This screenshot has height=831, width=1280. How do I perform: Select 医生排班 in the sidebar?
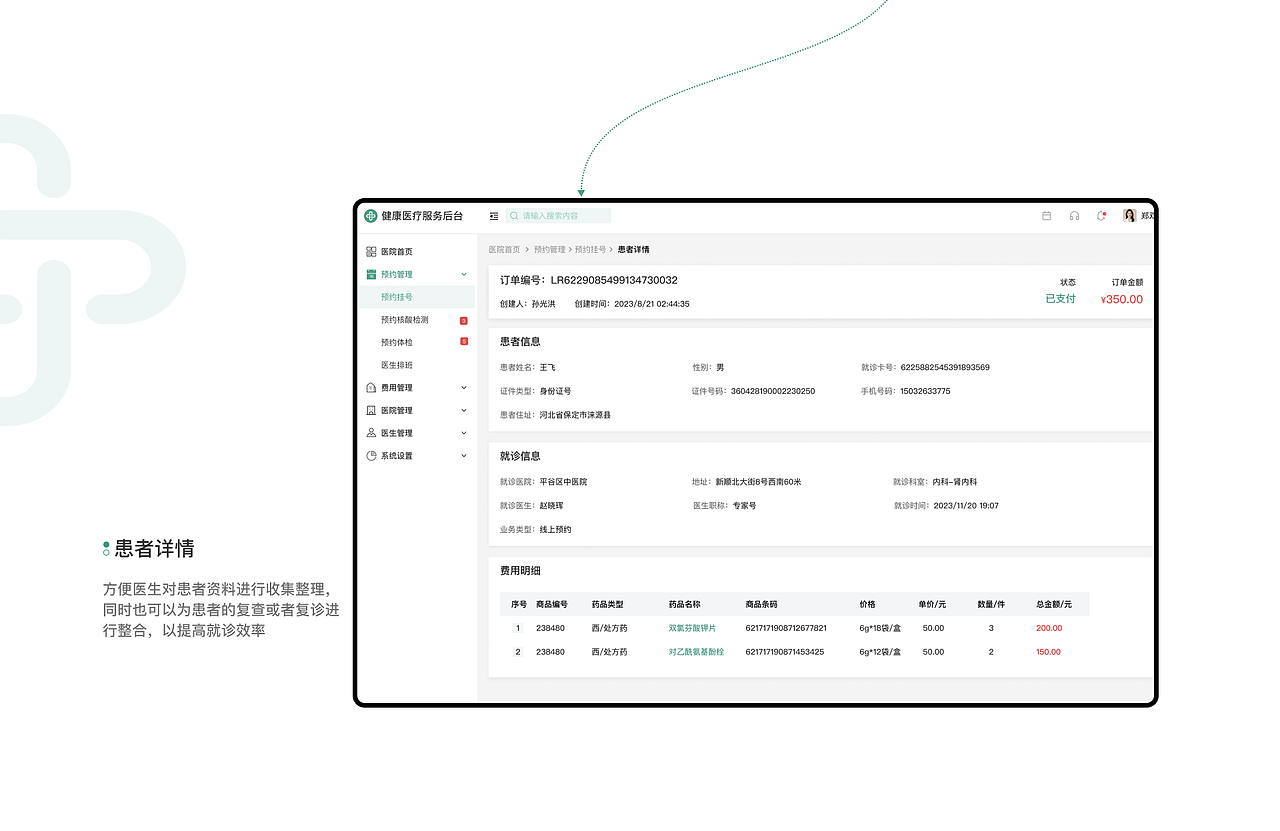397,365
